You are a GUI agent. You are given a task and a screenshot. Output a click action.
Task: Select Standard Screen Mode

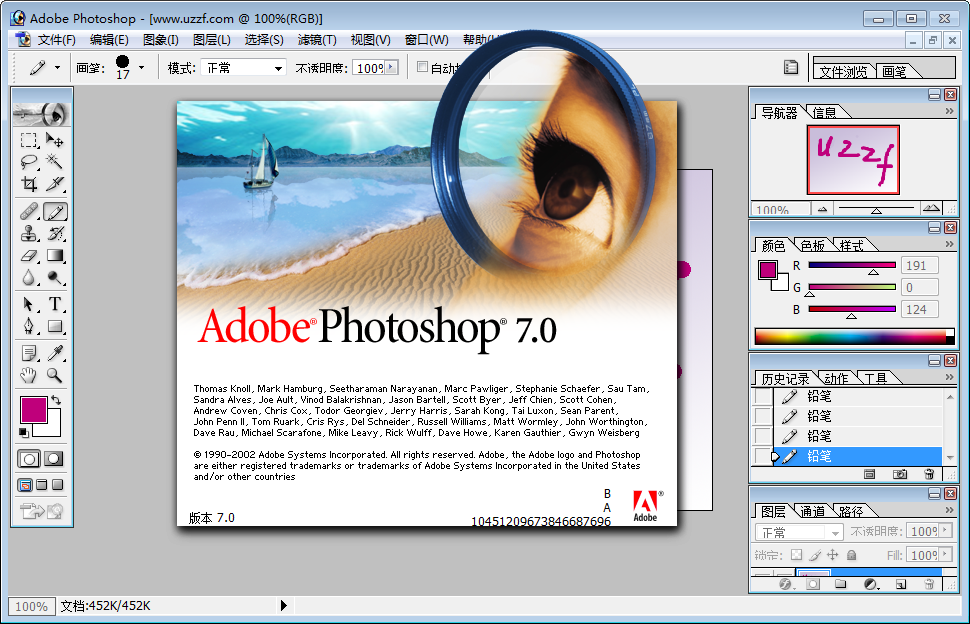[25, 485]
